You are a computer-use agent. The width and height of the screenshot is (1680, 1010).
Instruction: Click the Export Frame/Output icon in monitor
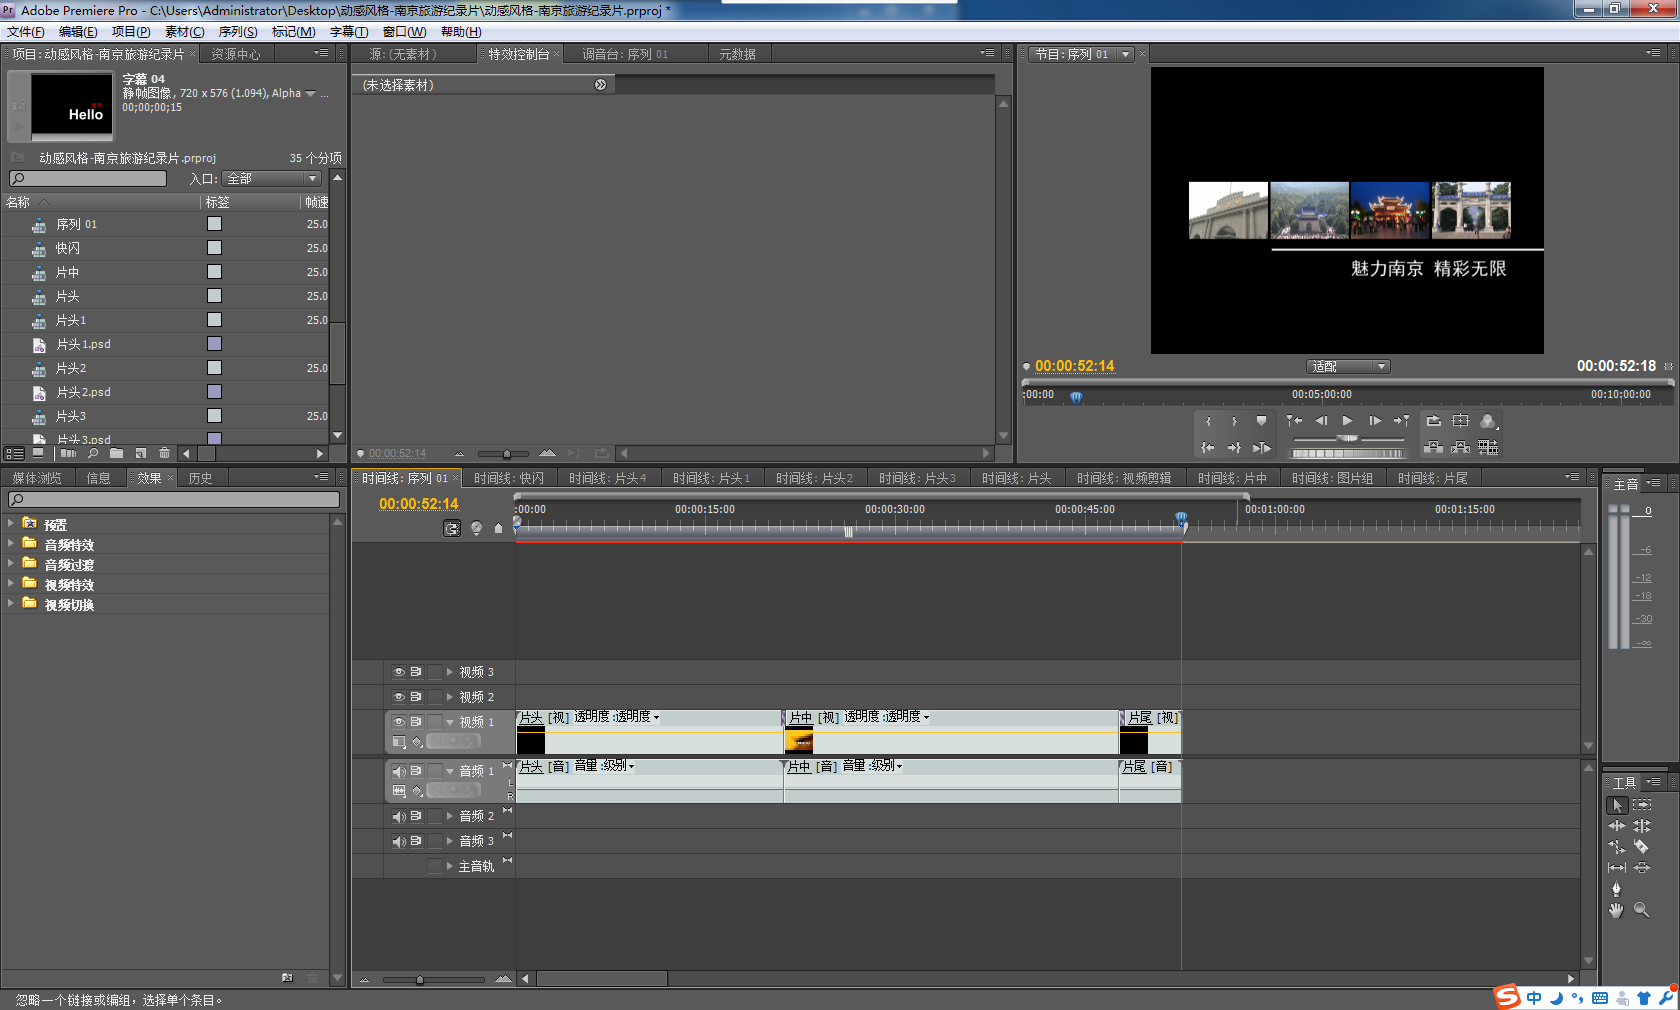click(x=1487, y=421)
